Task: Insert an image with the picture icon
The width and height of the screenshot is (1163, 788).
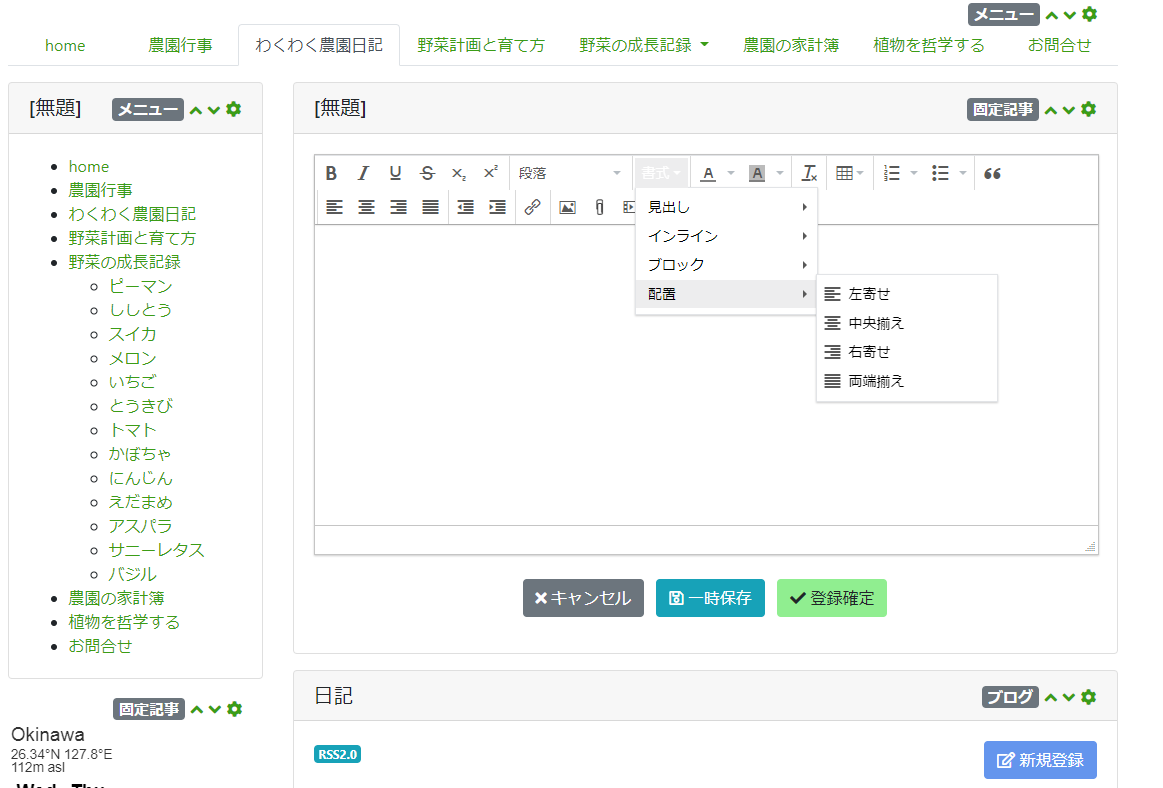Action: [x=567, y=207]
